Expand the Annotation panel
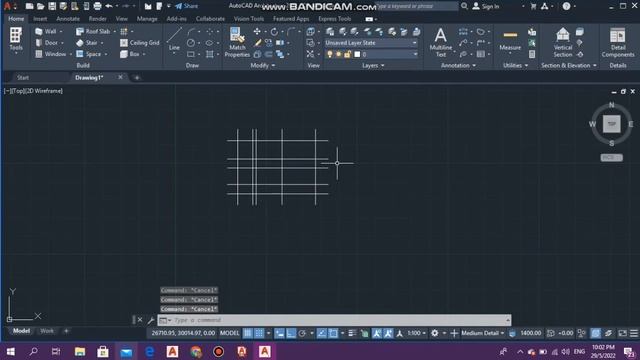 click(458, 65)
